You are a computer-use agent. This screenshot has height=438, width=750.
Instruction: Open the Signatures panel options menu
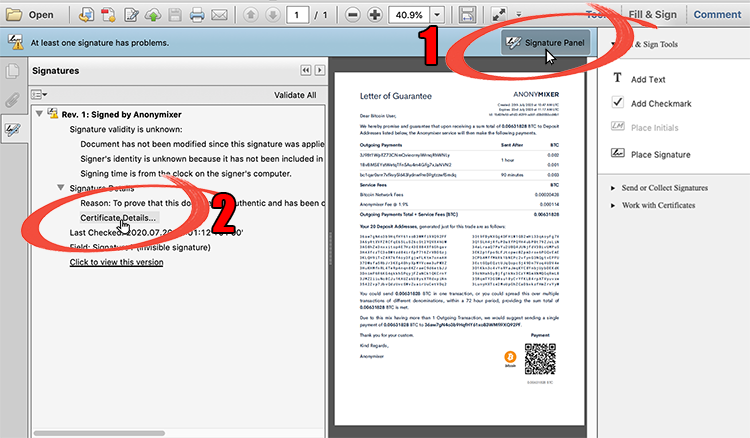41,95
